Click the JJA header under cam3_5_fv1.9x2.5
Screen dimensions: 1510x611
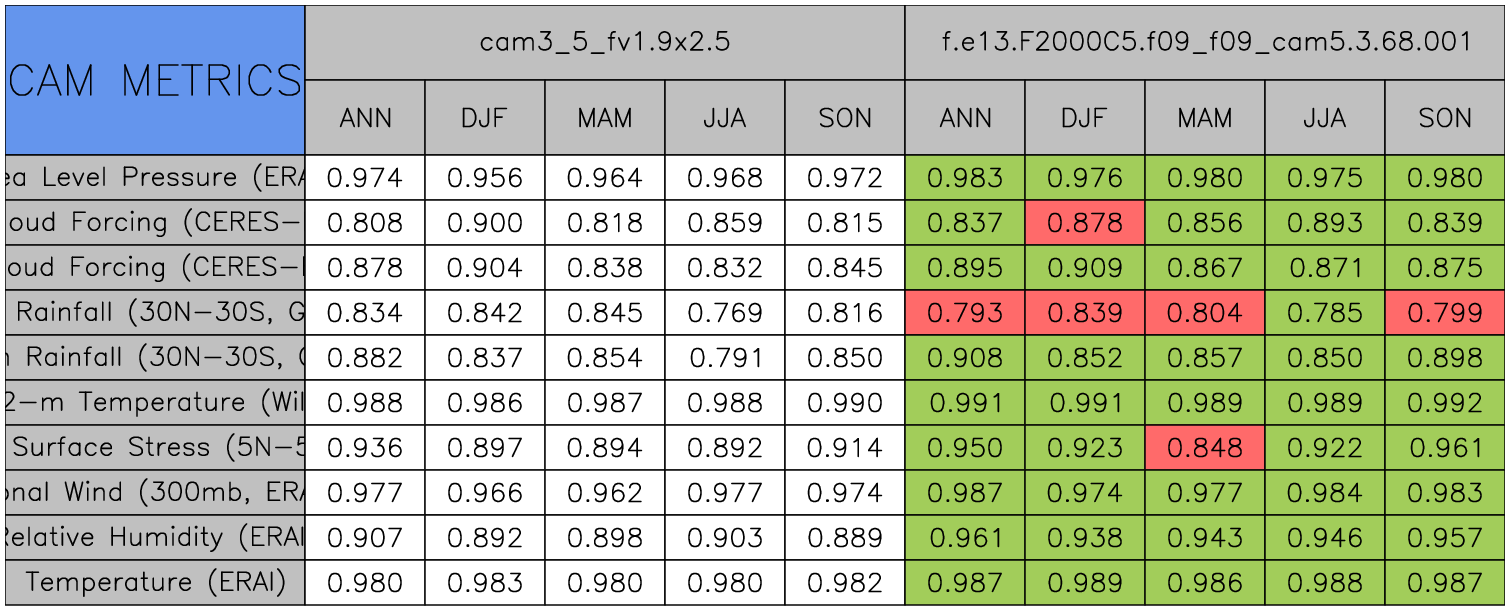click(x=725, y=118)
